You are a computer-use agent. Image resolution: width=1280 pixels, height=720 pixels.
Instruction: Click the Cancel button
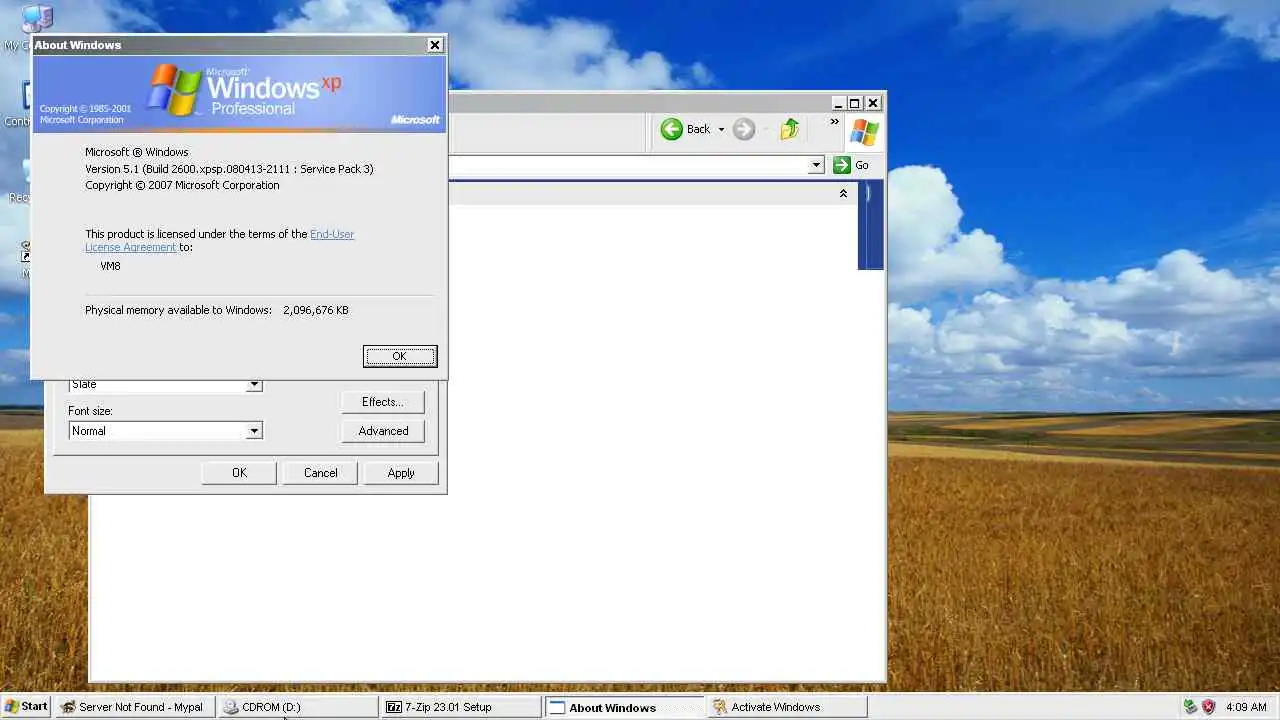tap(320, 473)
